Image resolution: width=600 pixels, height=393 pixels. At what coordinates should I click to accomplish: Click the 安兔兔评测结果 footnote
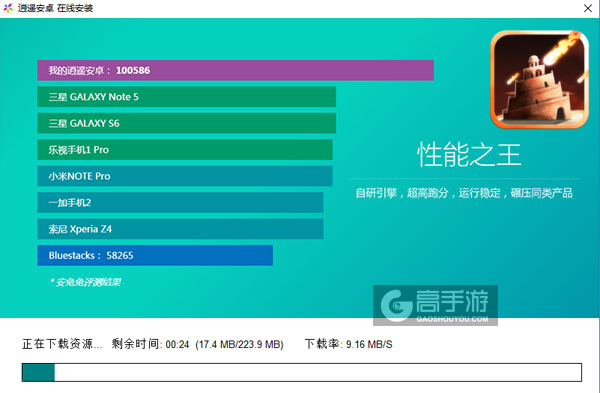click(86, 282)
